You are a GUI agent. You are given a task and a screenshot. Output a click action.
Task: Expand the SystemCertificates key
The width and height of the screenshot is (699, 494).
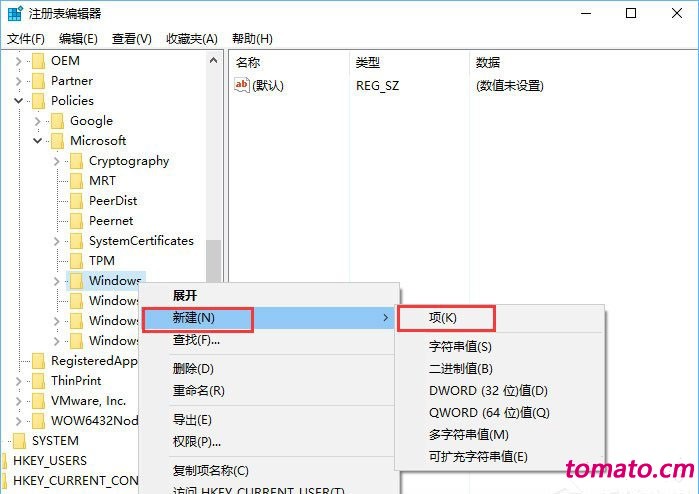(x=56, y=241)
